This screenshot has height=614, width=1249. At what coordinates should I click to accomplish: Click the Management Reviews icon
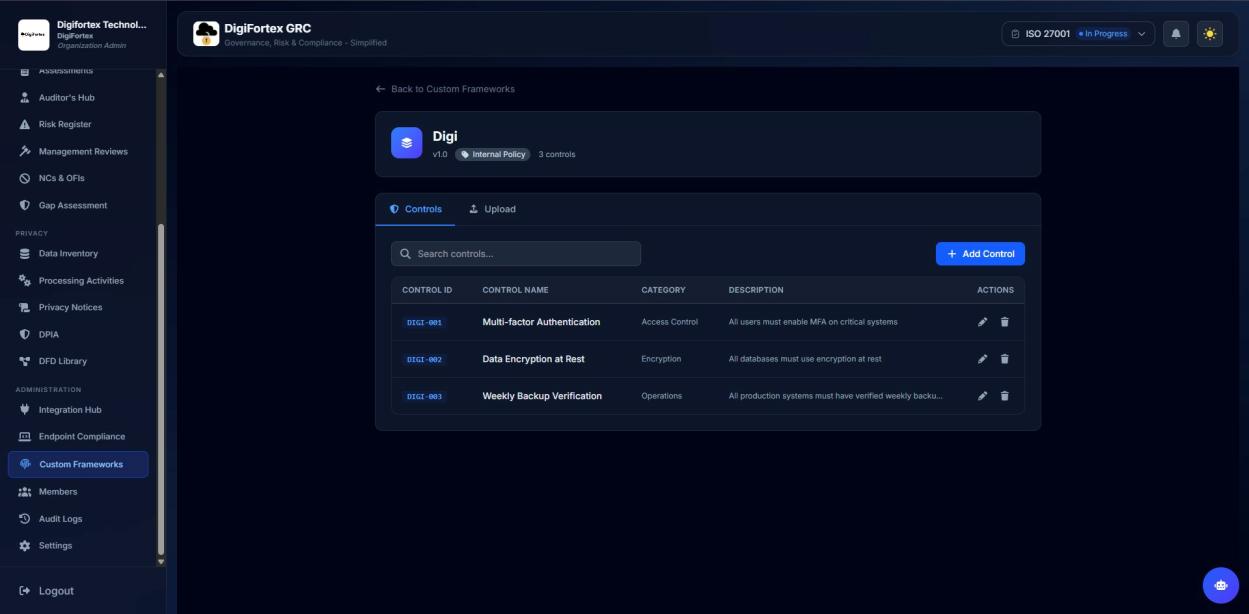pyautogui.click(x=25, y=152)
